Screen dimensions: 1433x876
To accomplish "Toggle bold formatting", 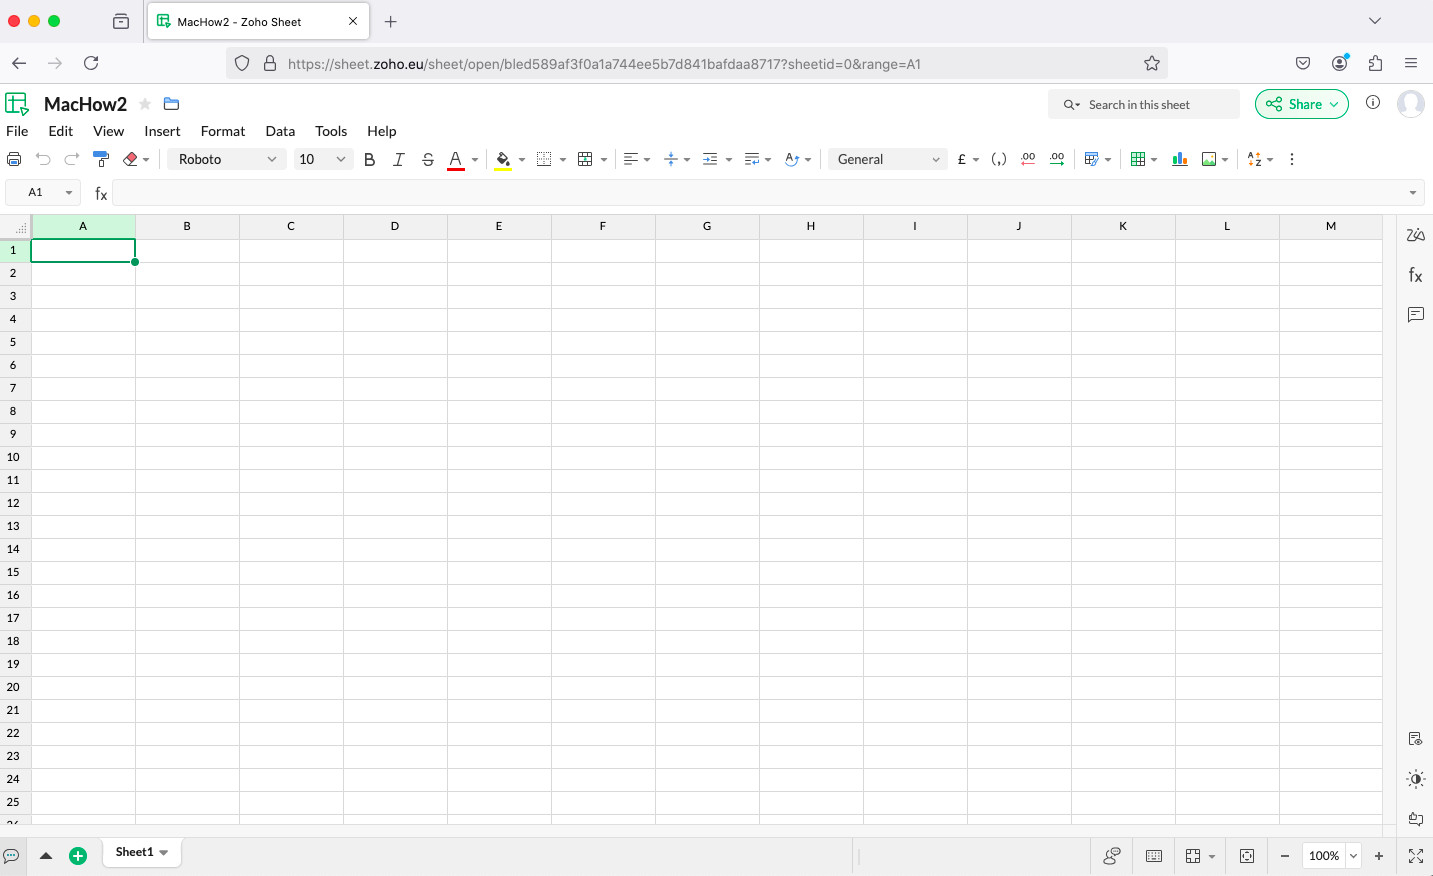I will click(x=369, y=159).
